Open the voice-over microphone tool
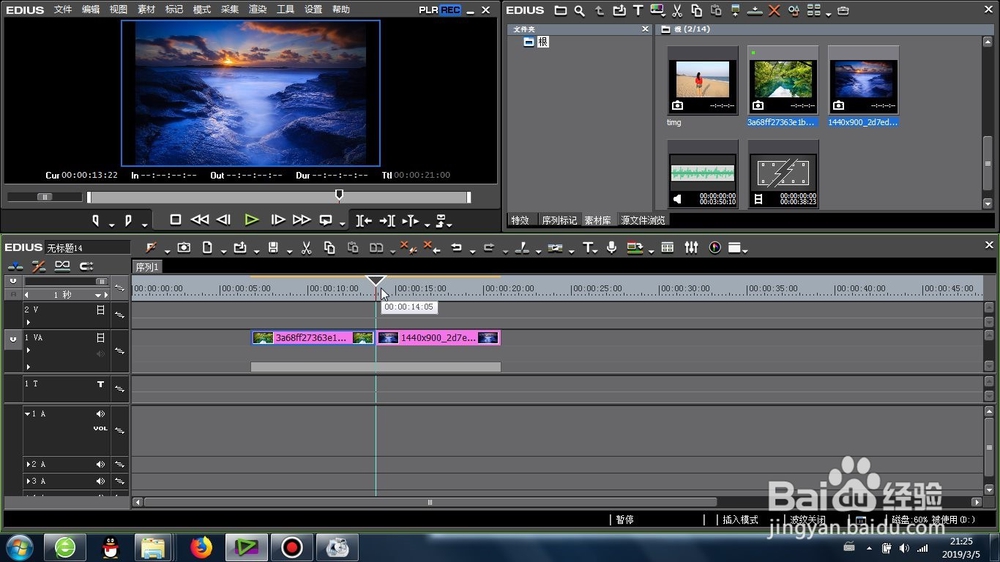The height and width of the screenshot is (562, 1000). point(612,248)
